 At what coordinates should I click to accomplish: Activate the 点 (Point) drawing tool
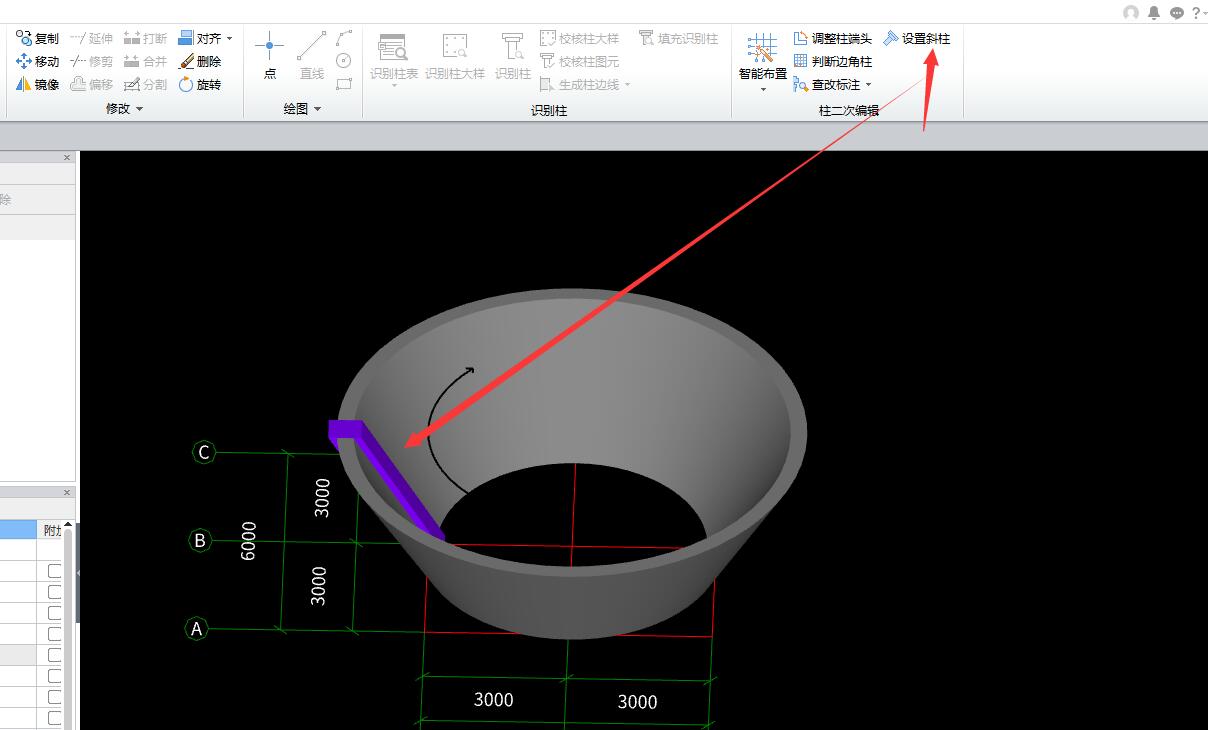pos(270,56)
